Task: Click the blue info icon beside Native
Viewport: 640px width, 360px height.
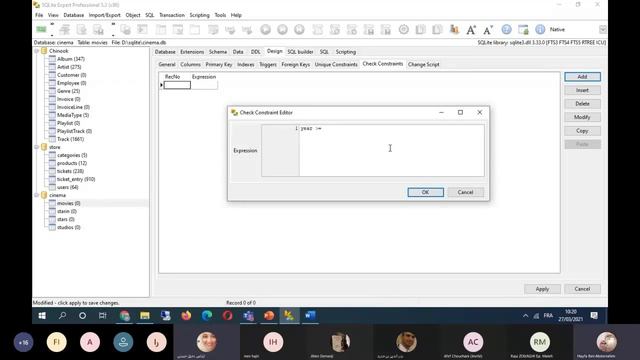Action: point(540,29)
